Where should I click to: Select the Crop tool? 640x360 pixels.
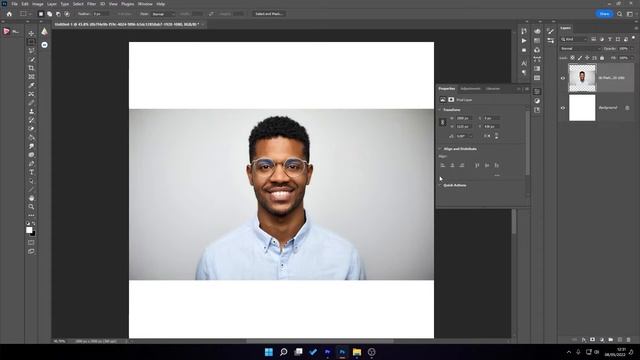click(31, 68)
